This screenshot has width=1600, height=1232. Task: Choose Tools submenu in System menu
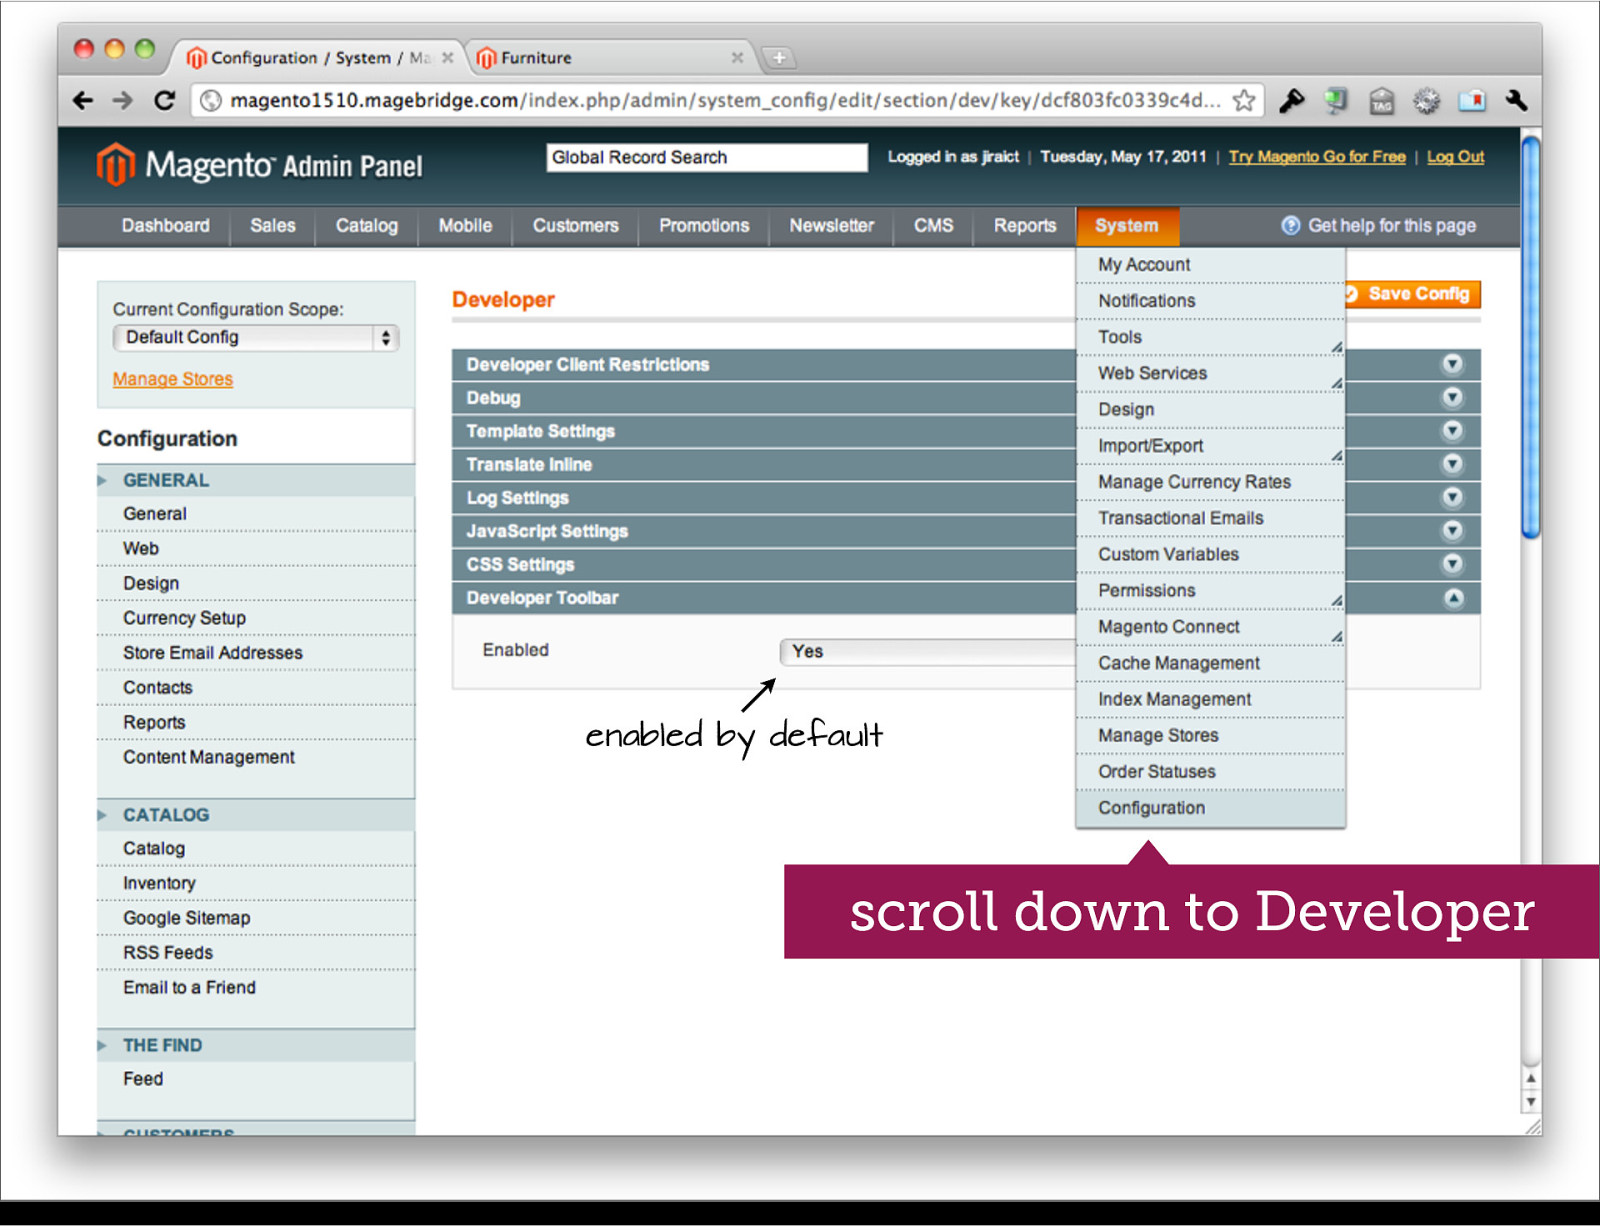click(x=1210, y=338)
